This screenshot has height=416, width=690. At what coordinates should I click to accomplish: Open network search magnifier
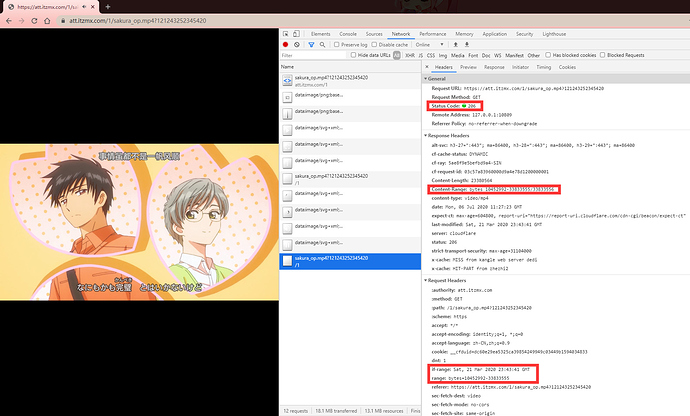click(323, 44)
